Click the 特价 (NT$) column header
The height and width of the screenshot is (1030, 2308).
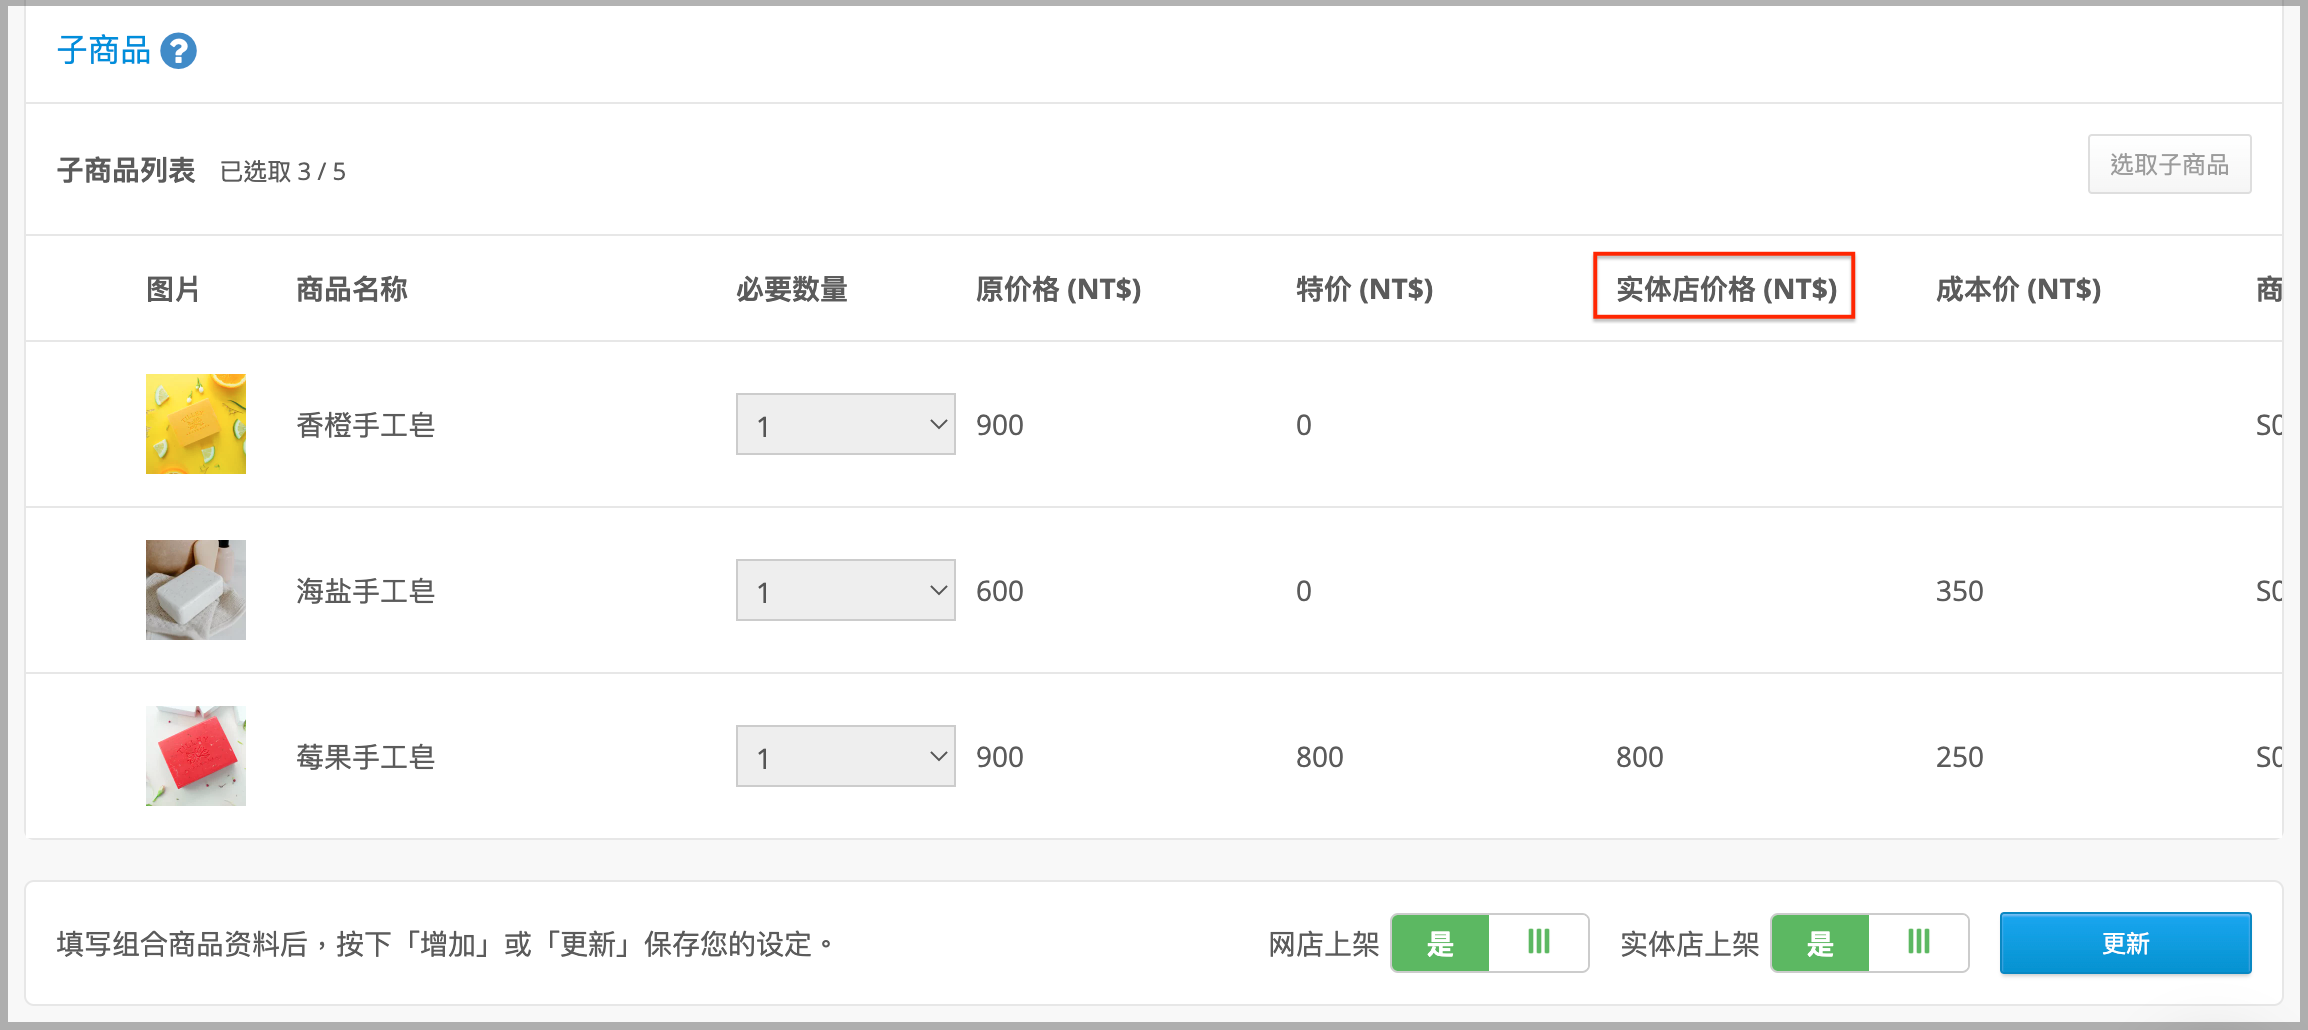tap(1364, 289)
